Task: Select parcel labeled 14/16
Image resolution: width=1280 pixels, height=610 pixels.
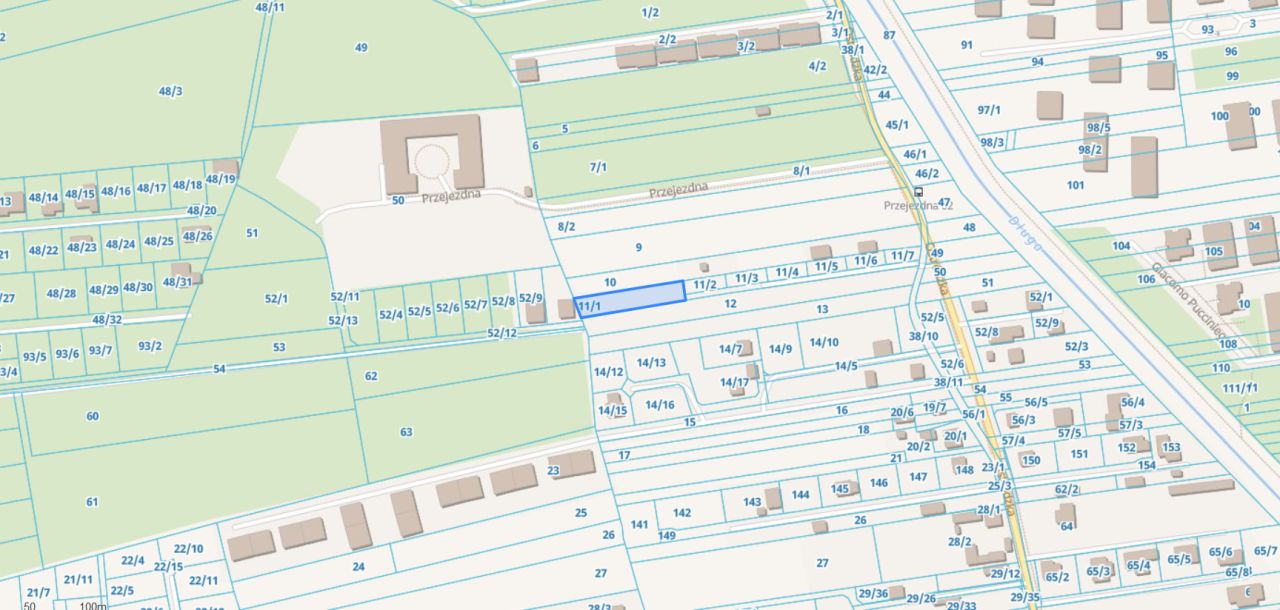Action: point(660,405)
